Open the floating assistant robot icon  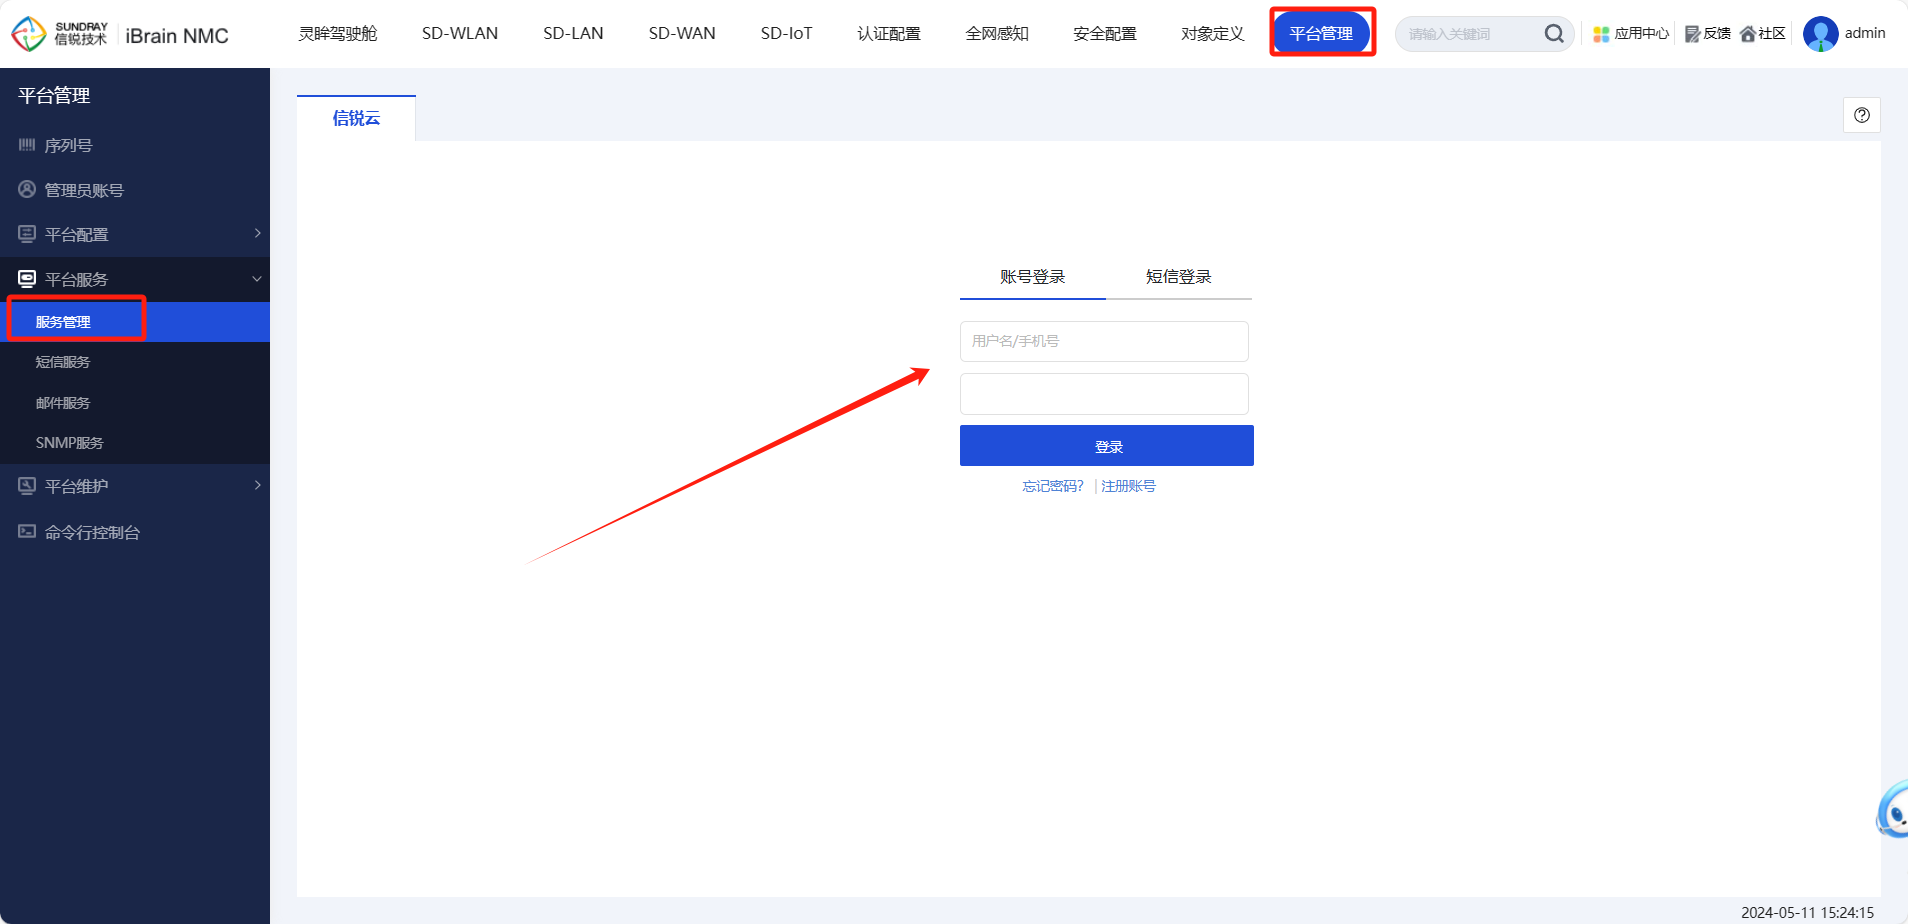tap(1893, 810)
